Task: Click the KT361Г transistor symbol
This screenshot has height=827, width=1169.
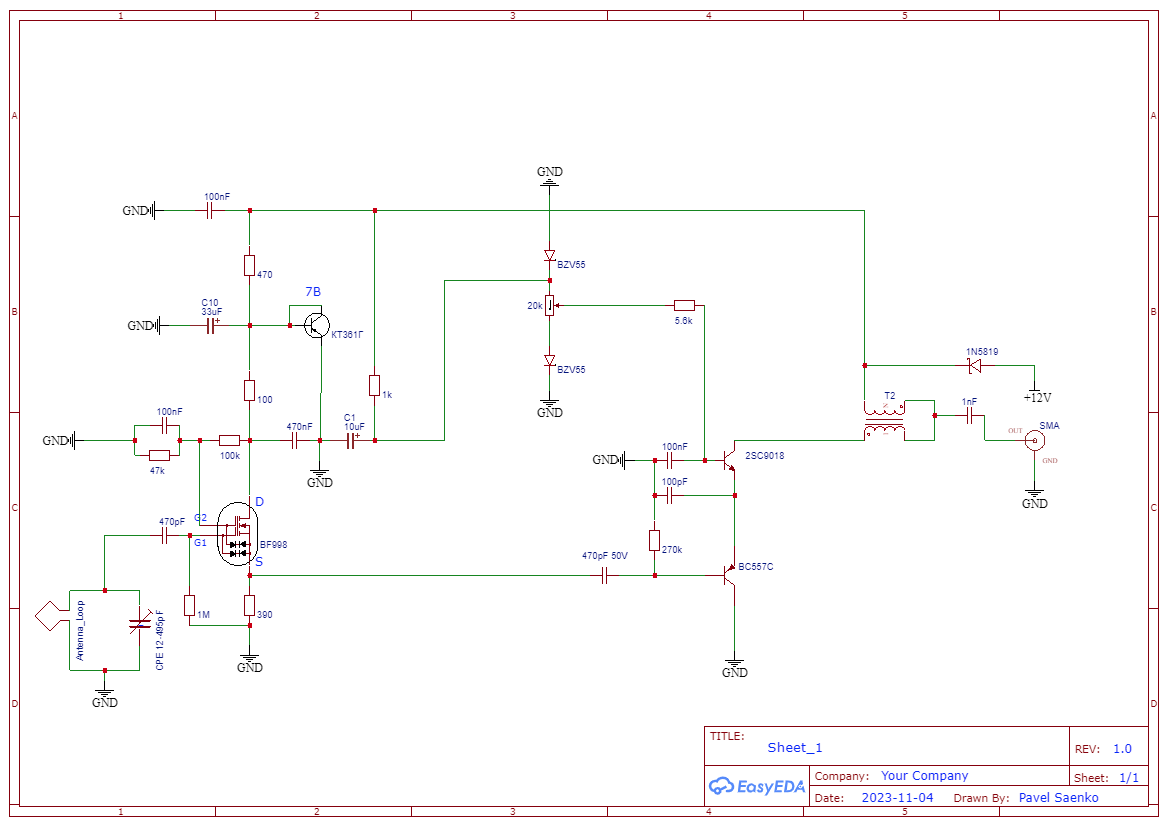Action: coord(317,325)
